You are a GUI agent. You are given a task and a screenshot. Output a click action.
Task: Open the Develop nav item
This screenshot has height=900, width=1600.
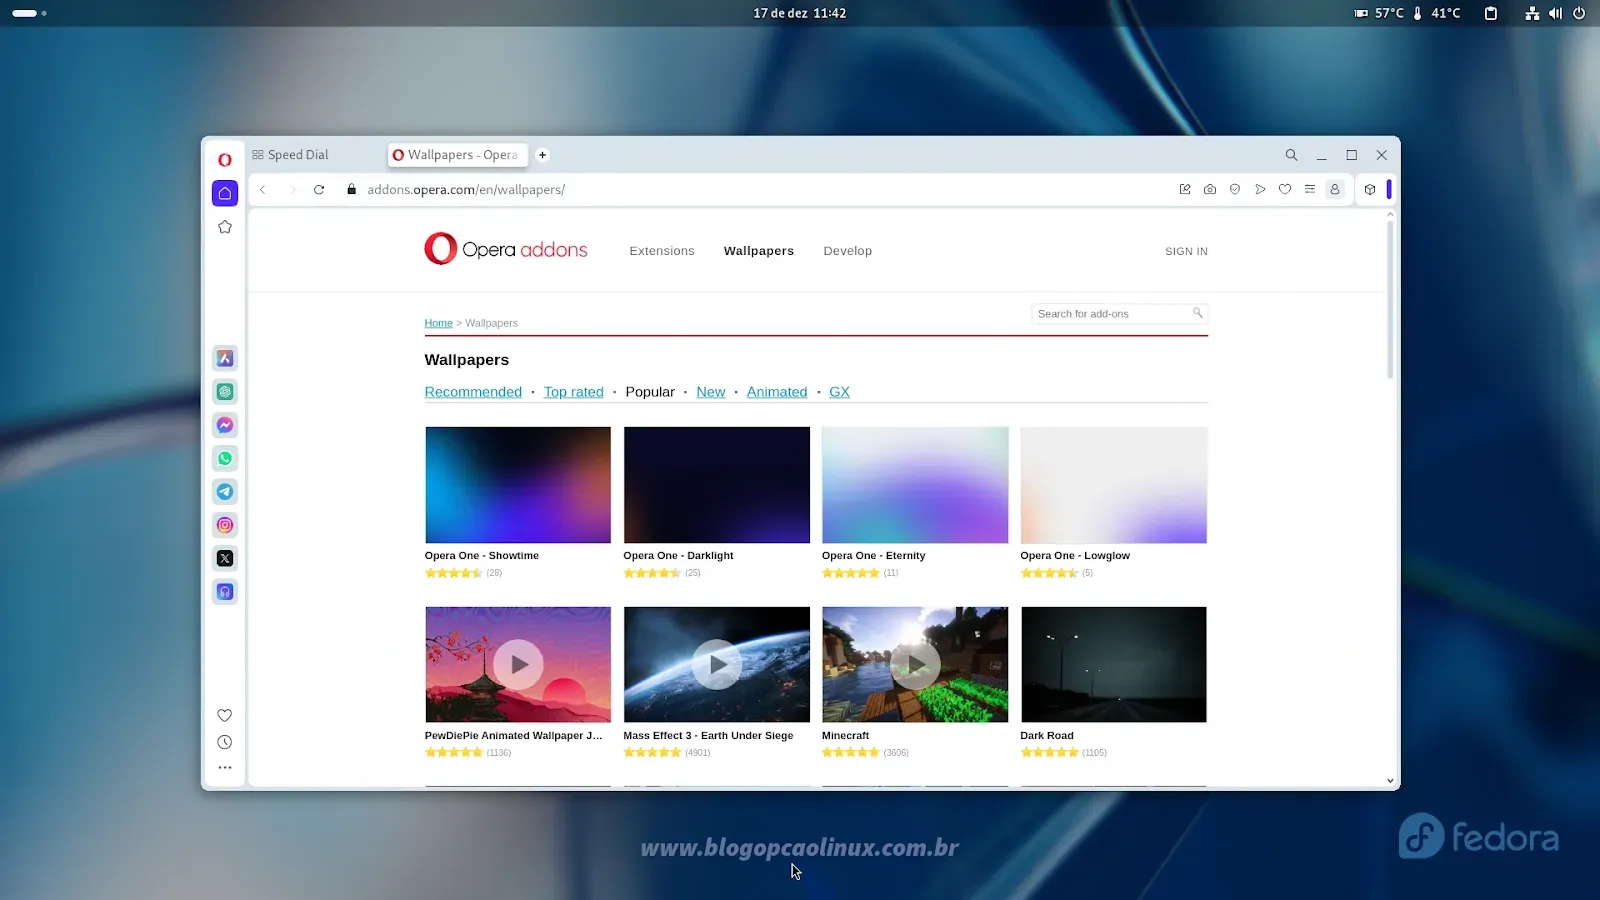point(848,251)
